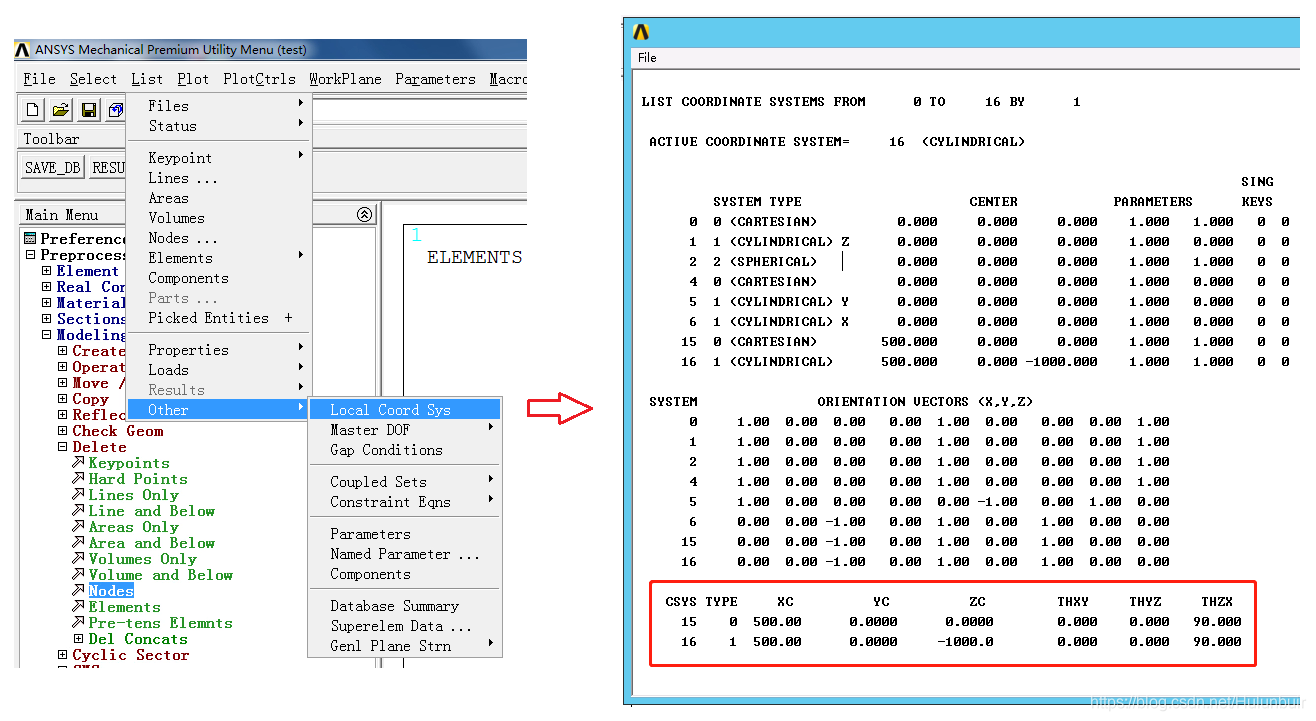Image resolution: width=1316 pixels, height=721 pixels.
Task: Open the PlotCtrls menu
Action: [259, 79]
